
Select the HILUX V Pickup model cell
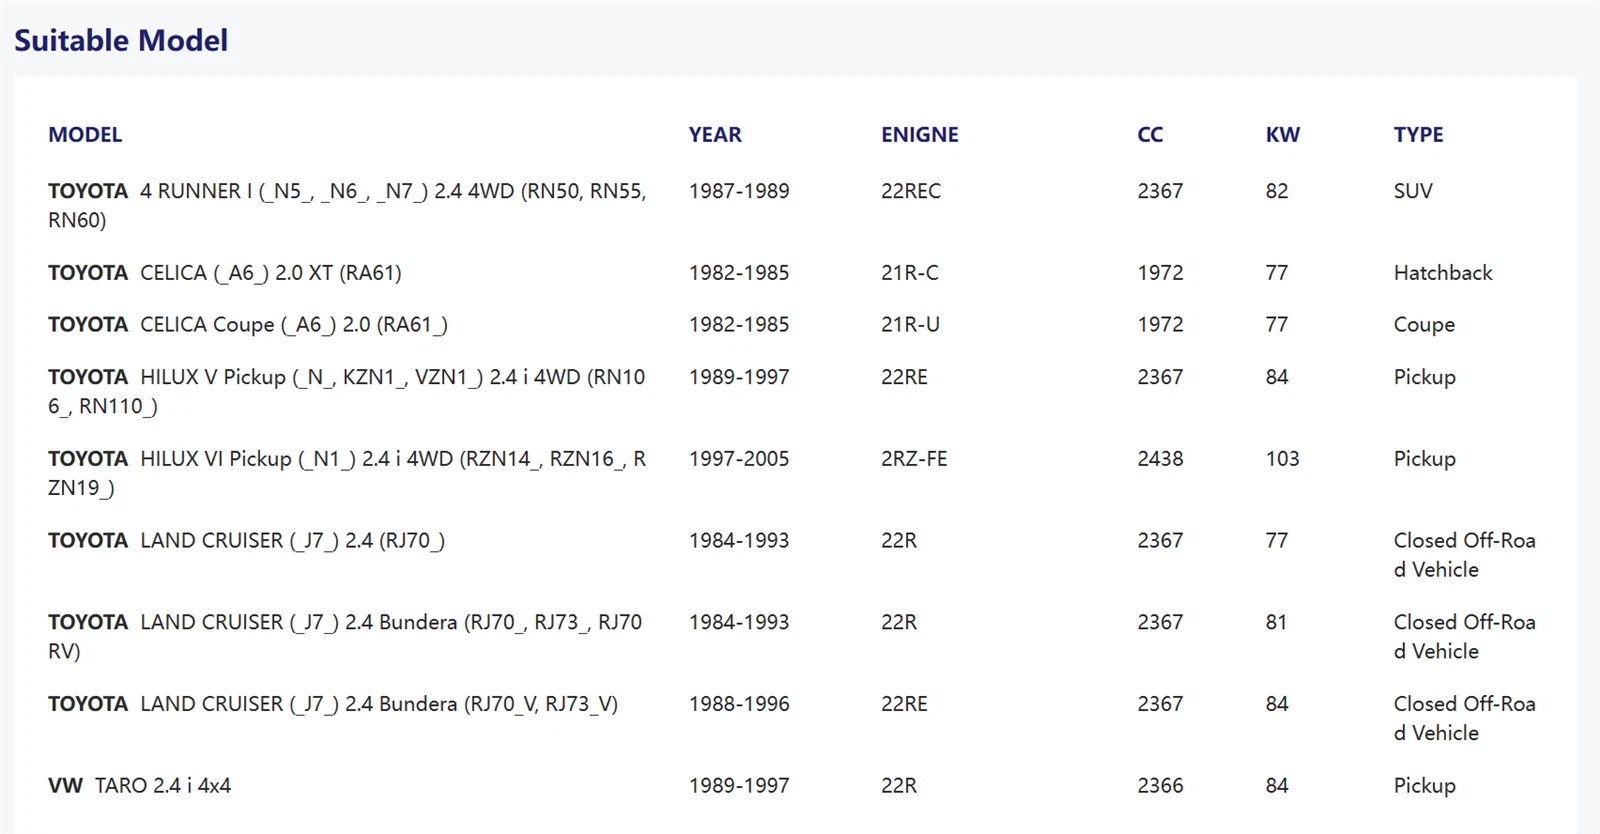347,391
